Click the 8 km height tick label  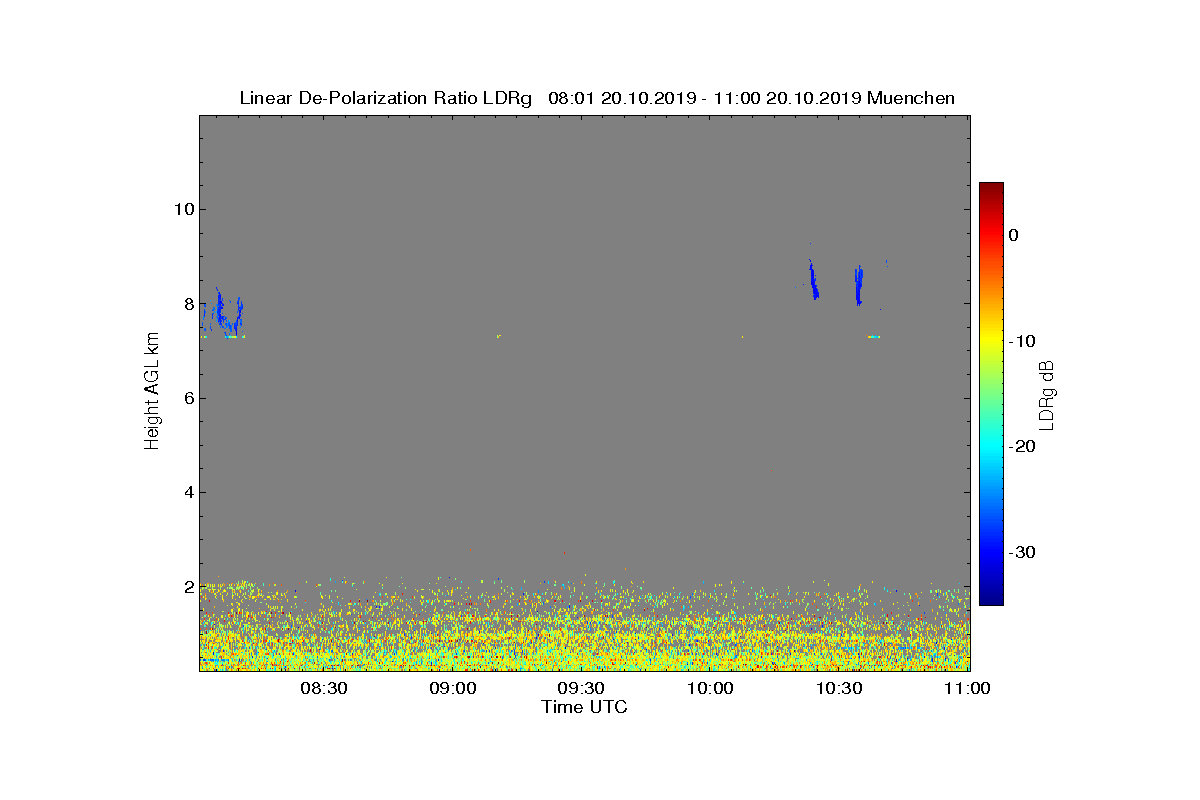coord(187,303)
